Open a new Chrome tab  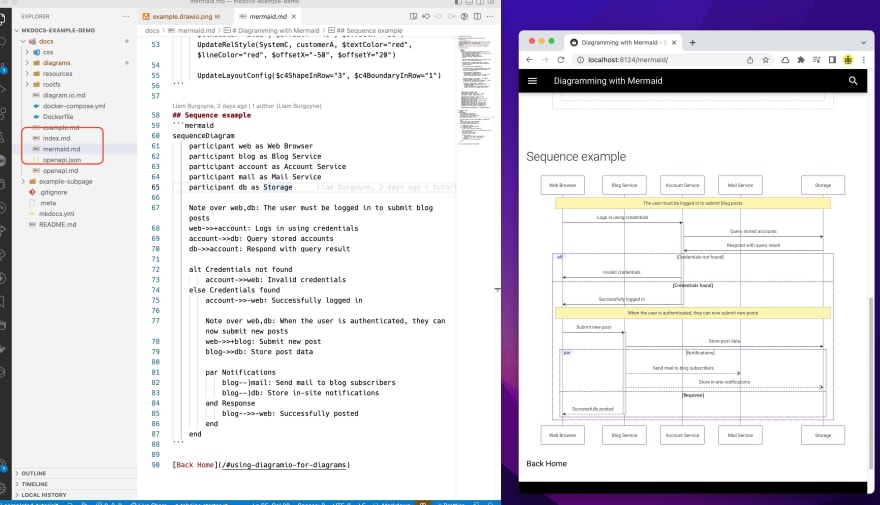tap(693, 42)
